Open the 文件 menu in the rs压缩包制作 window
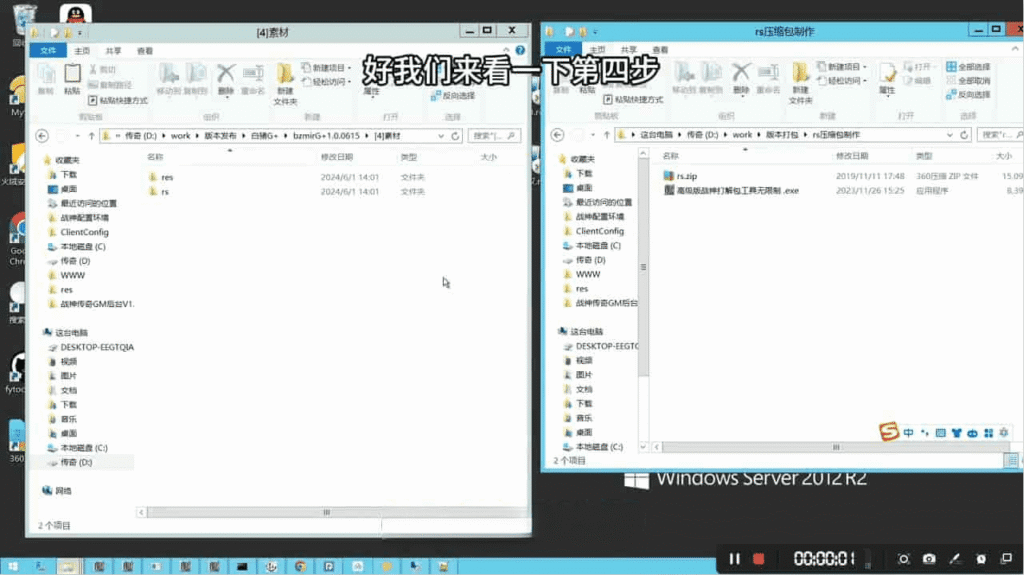Image resolution: width=1024 pixels, height=575 pixels. [x=563, y=49]
